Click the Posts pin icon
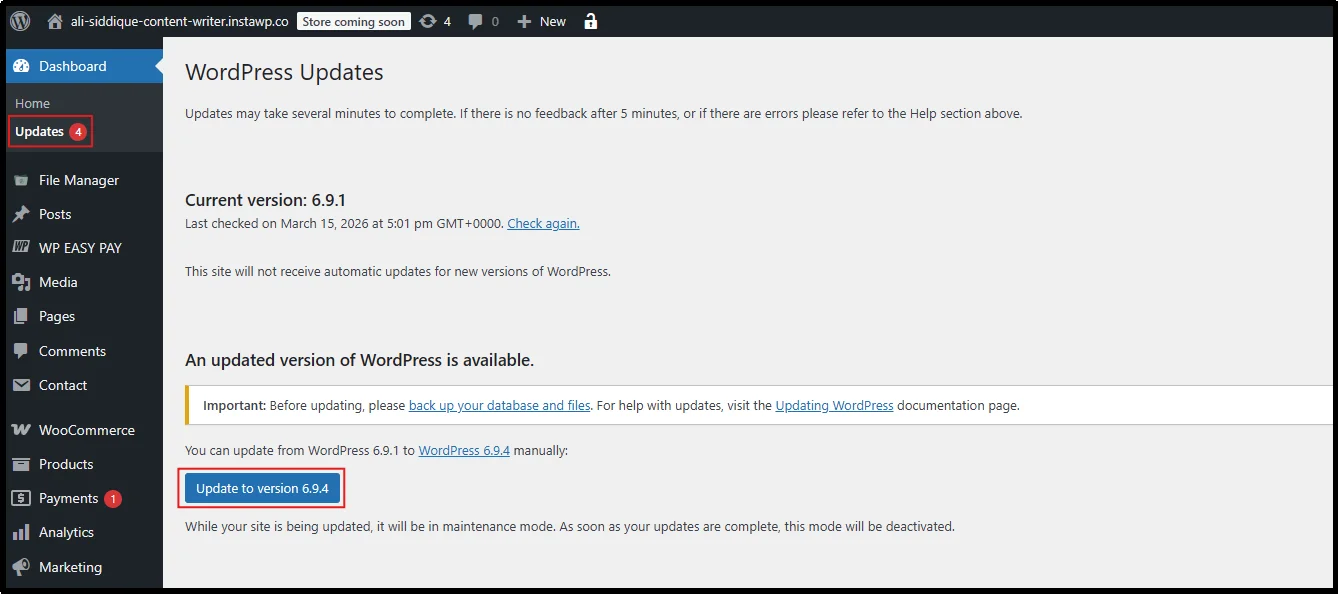The image size is (1338, 594). point(21,214)
